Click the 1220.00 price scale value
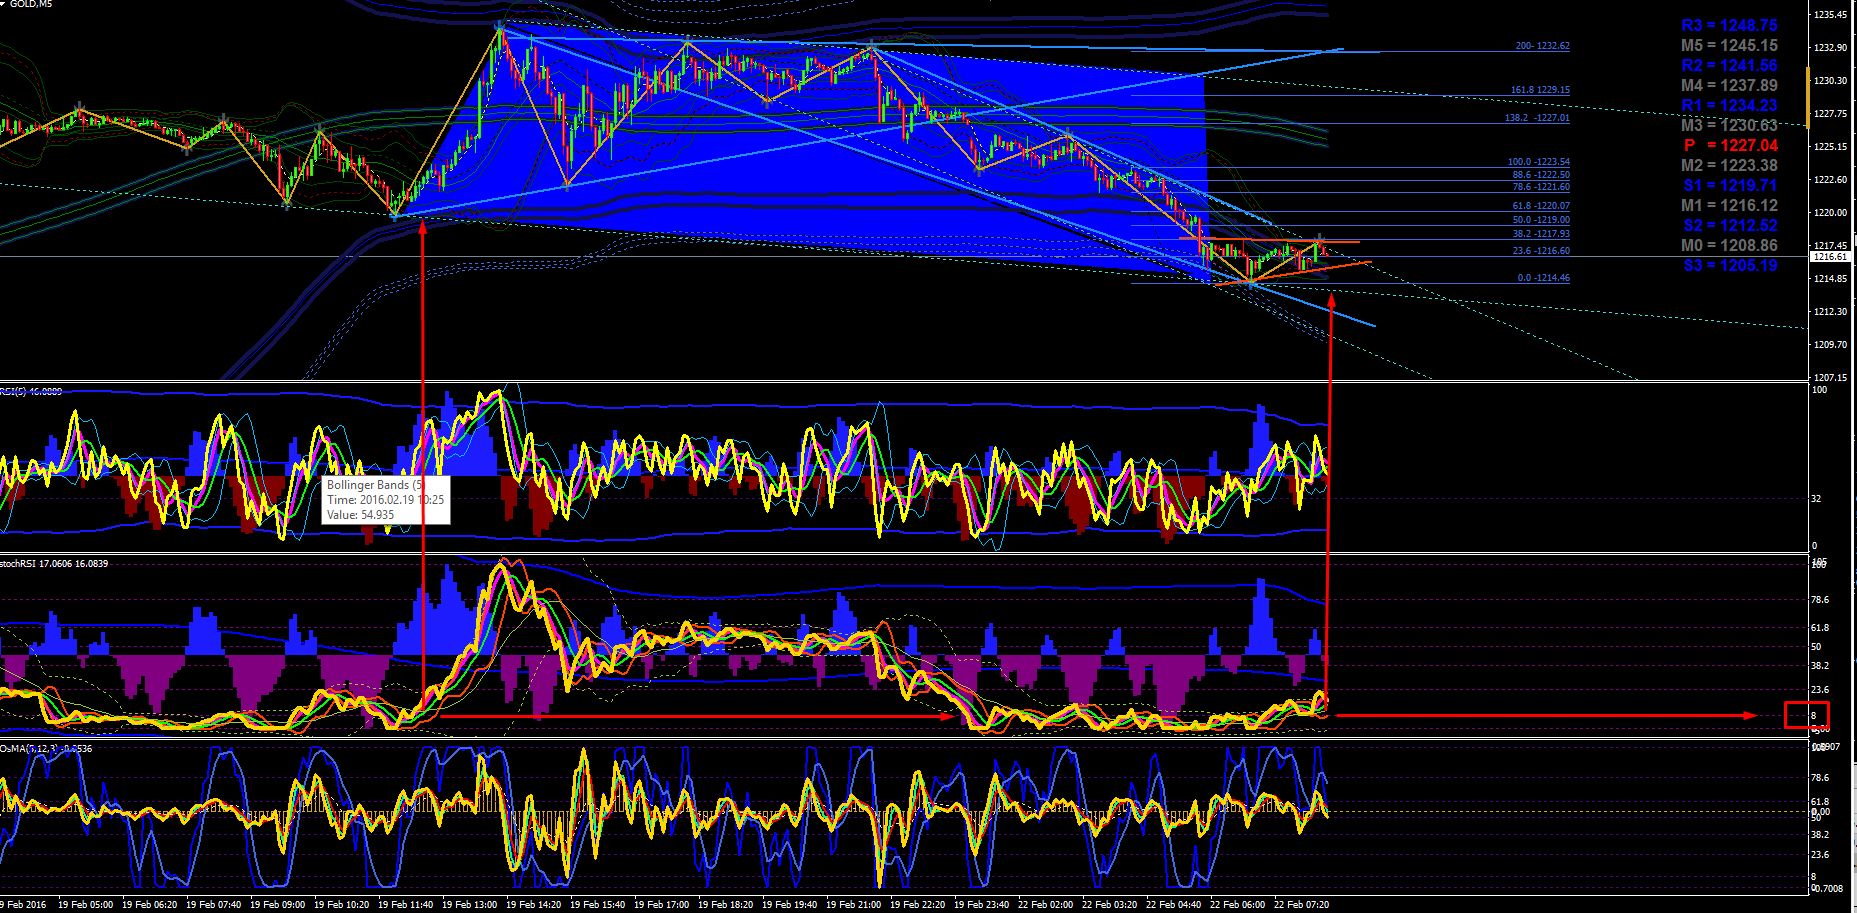Viewport: 1857px width, 913px height. [1830, 213]
